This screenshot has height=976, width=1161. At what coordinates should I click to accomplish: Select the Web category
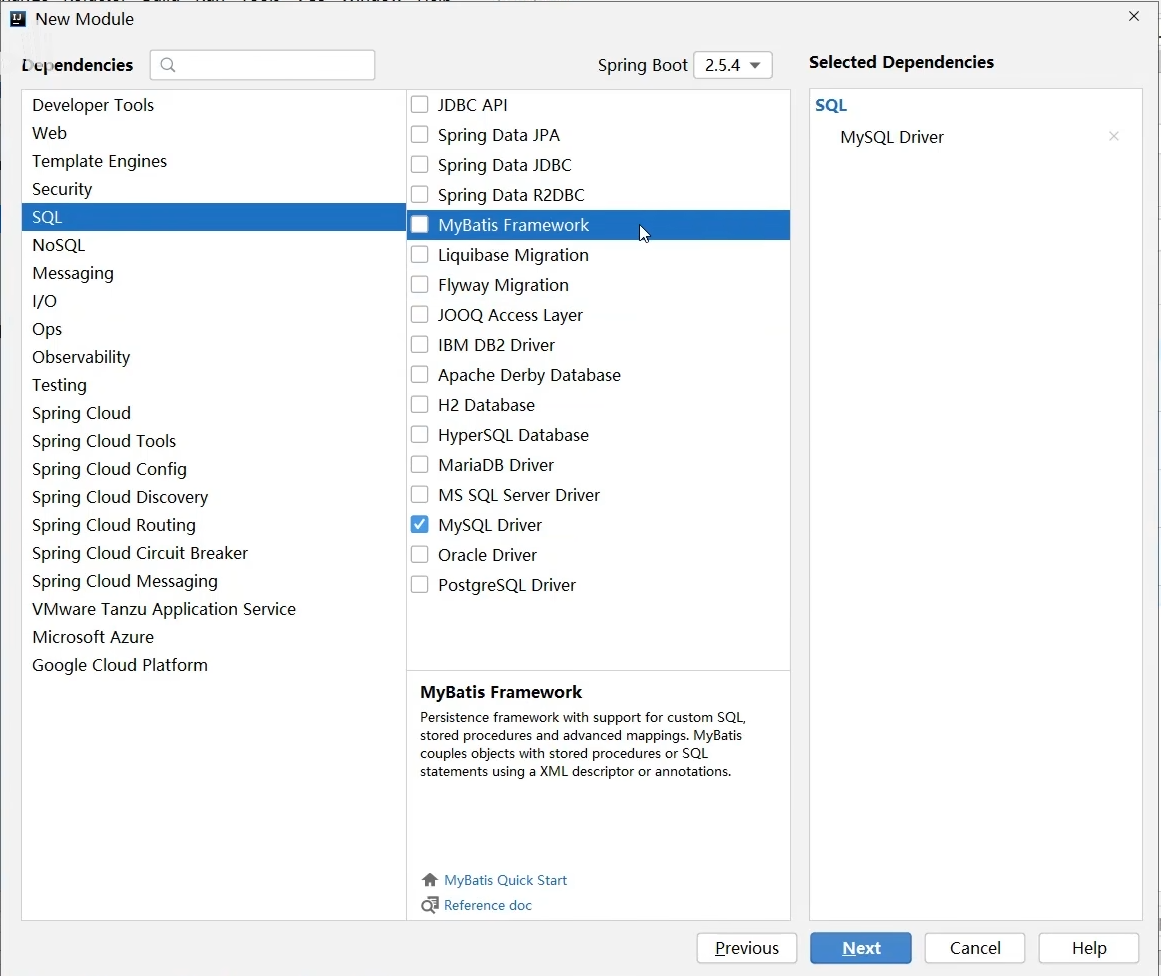(x=213, y=133)
